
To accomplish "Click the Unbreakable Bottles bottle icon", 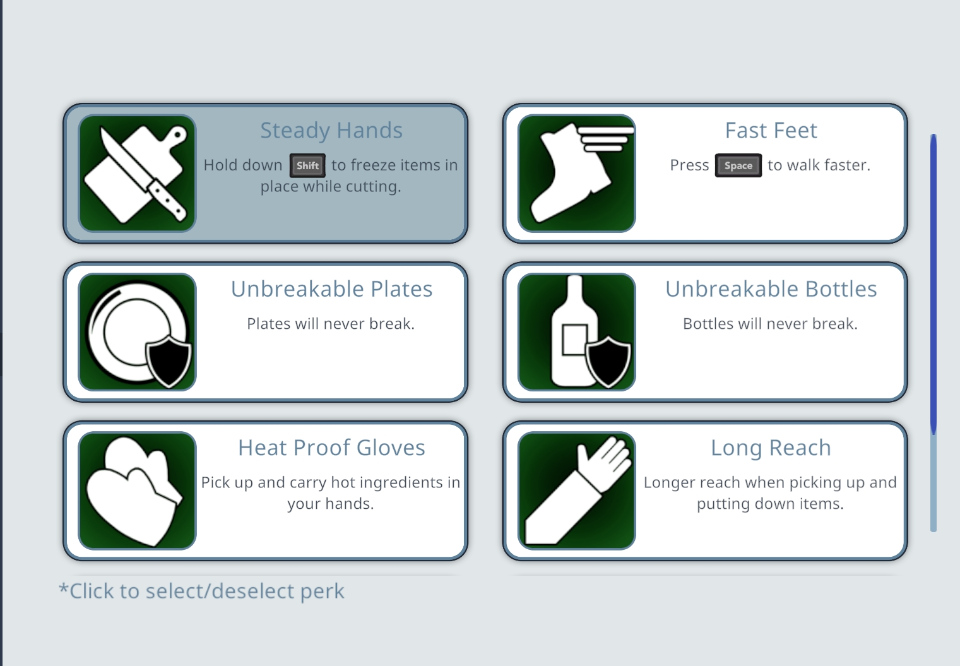I will click(x=577, y=332).
